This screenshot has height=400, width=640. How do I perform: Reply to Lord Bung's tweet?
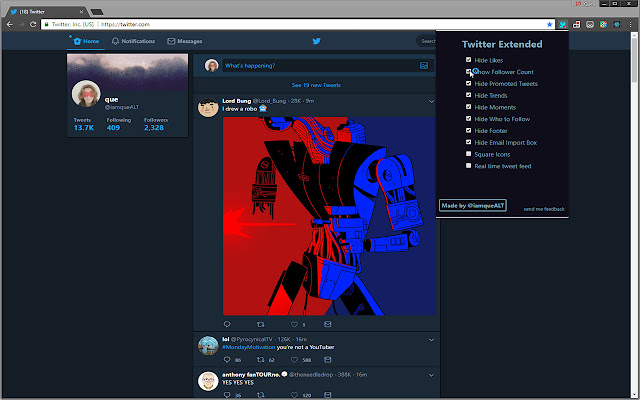[227, 324]
